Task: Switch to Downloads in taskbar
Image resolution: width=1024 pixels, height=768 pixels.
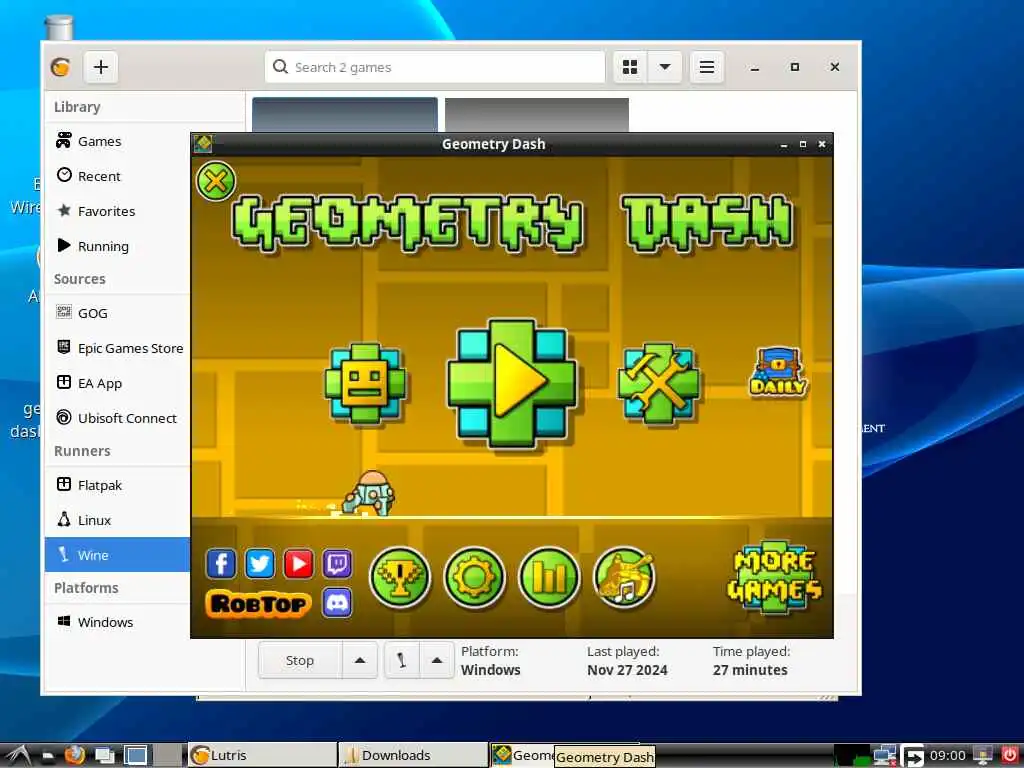Action: 413,755
